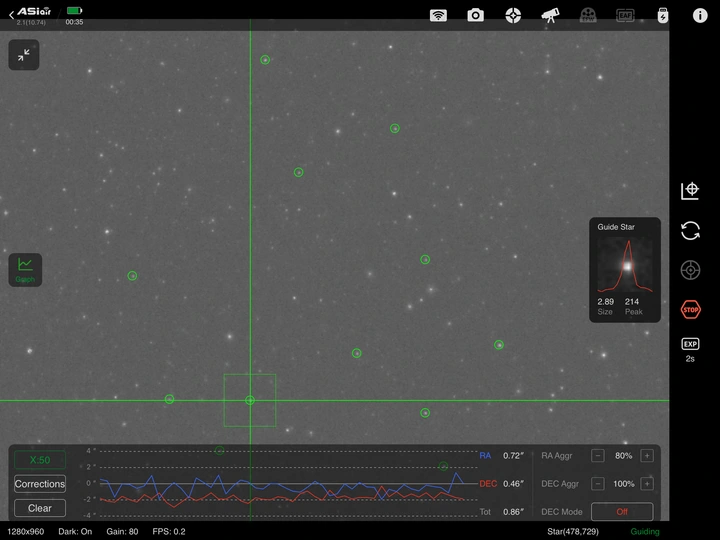
Task: Decrease RA aggressiveness with minus
Action: click(598, 456)
